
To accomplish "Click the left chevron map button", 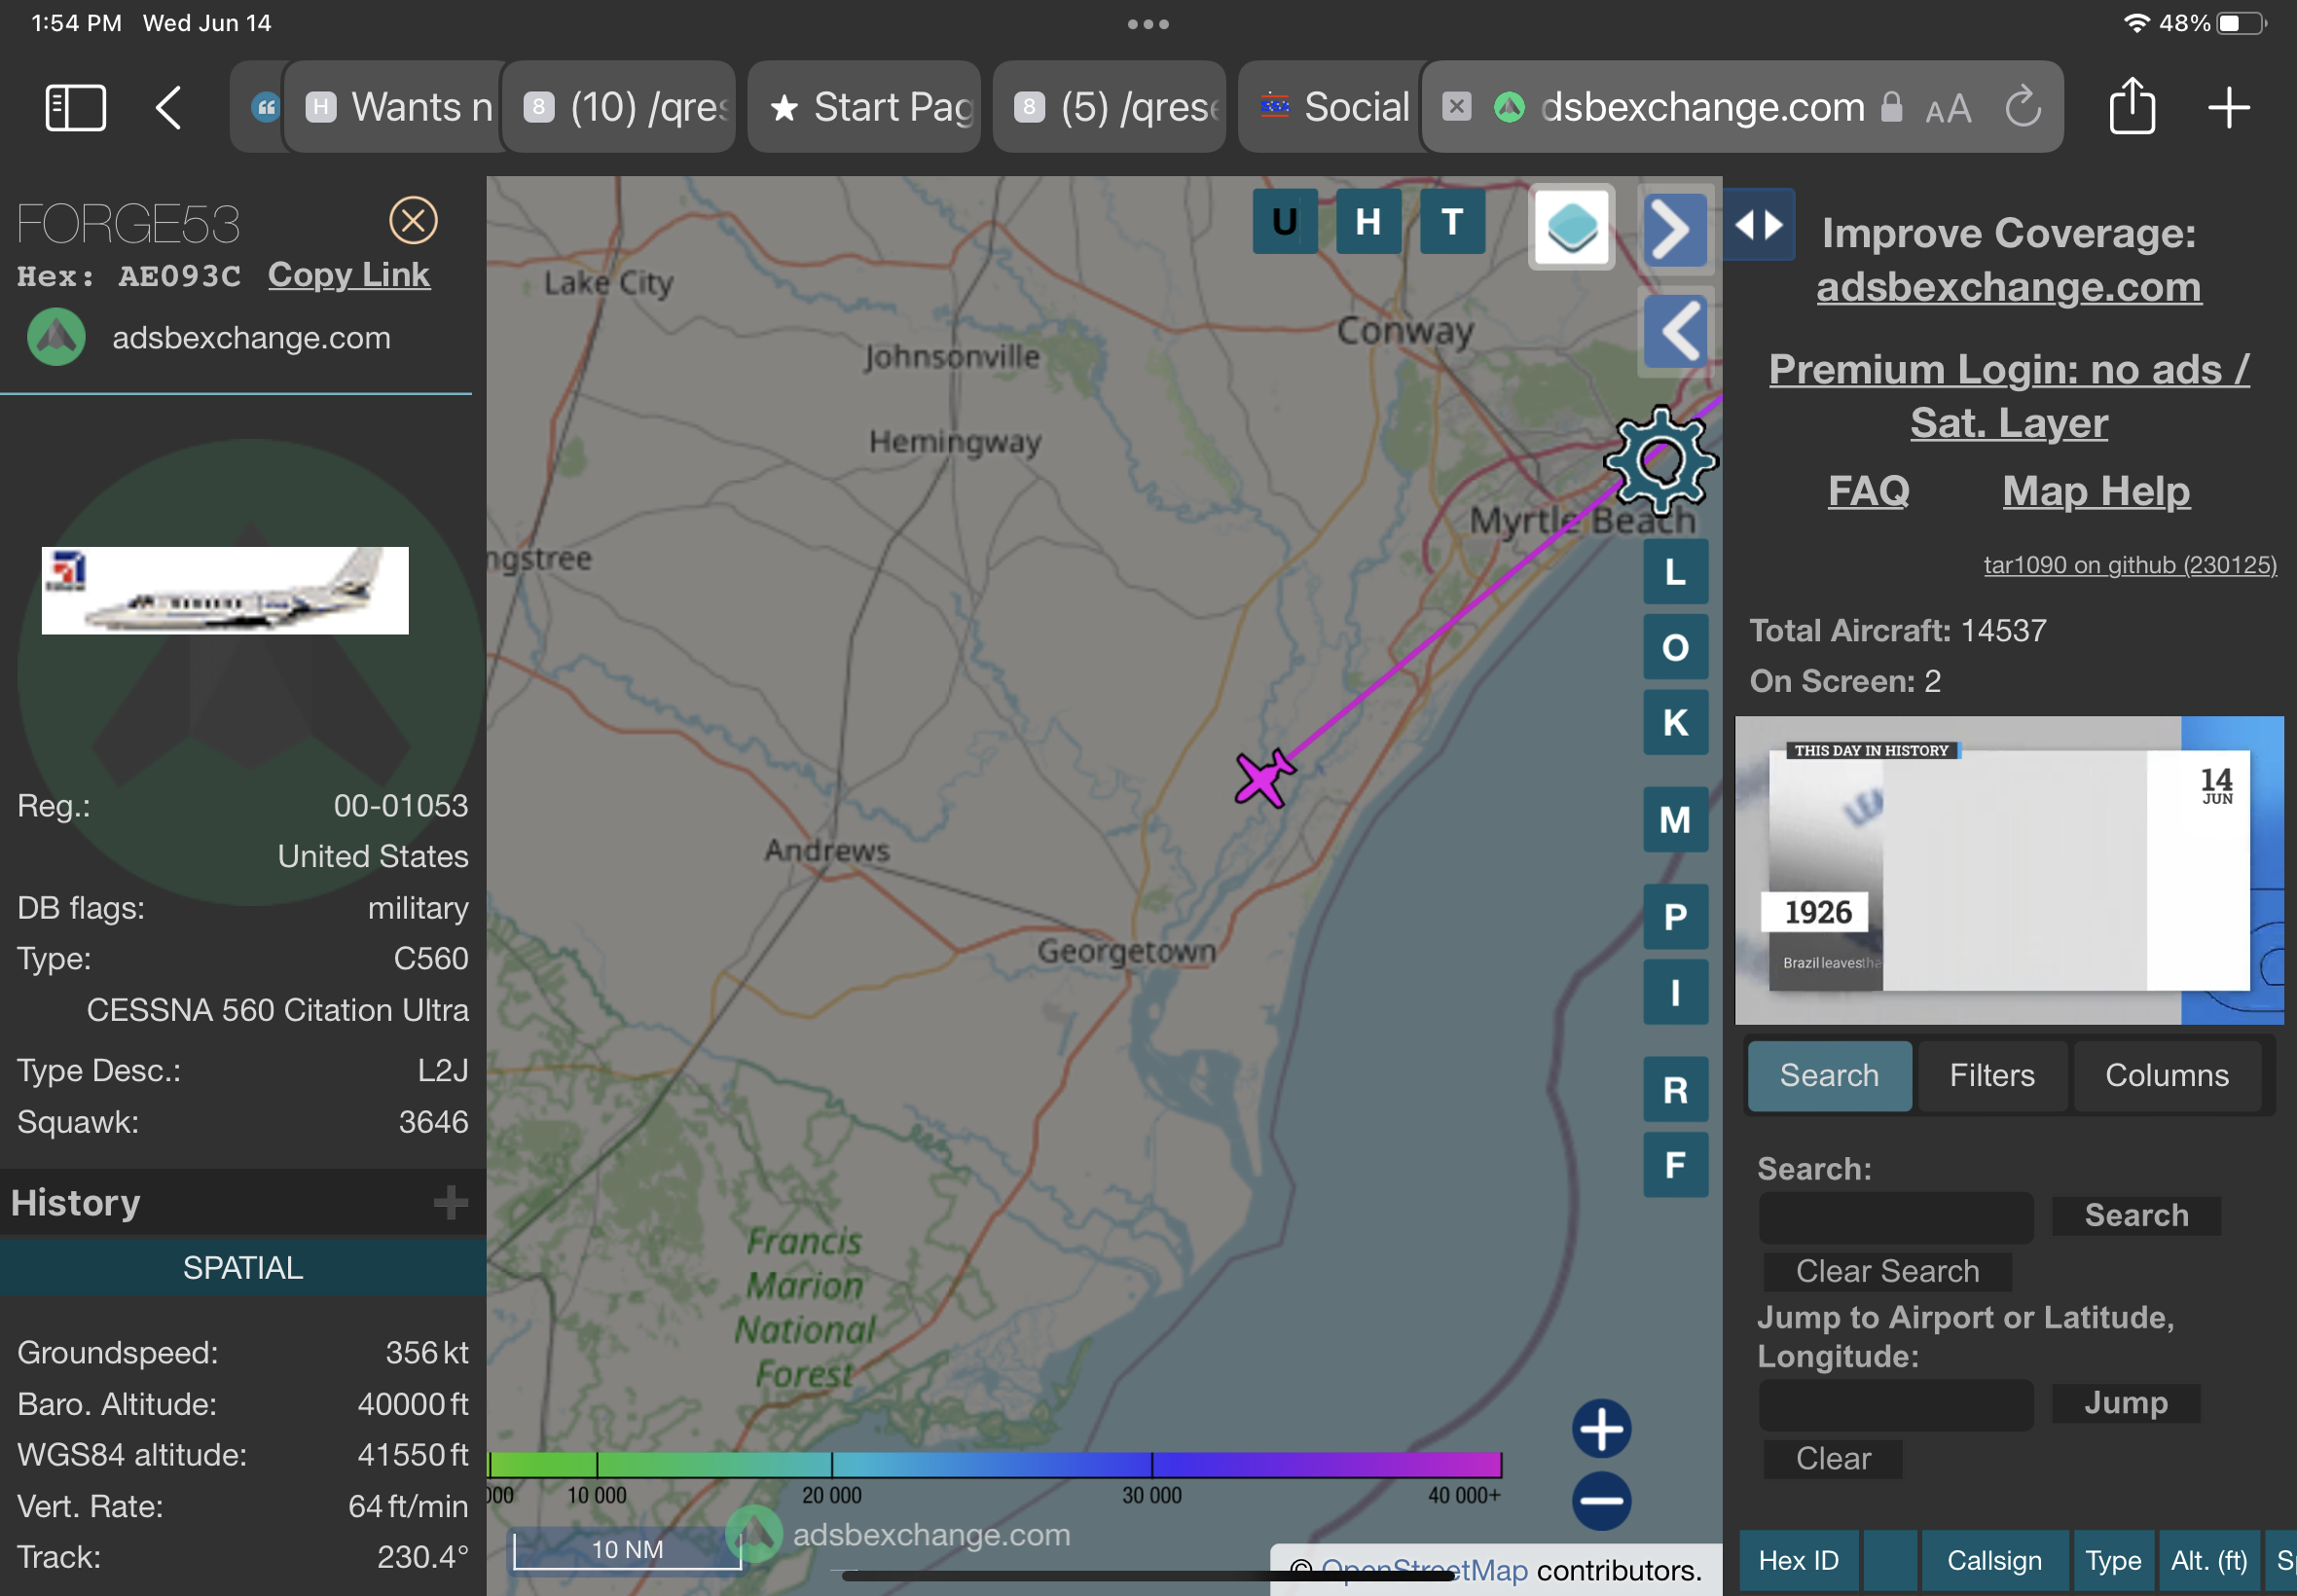I will click(x=1675, y=330).
